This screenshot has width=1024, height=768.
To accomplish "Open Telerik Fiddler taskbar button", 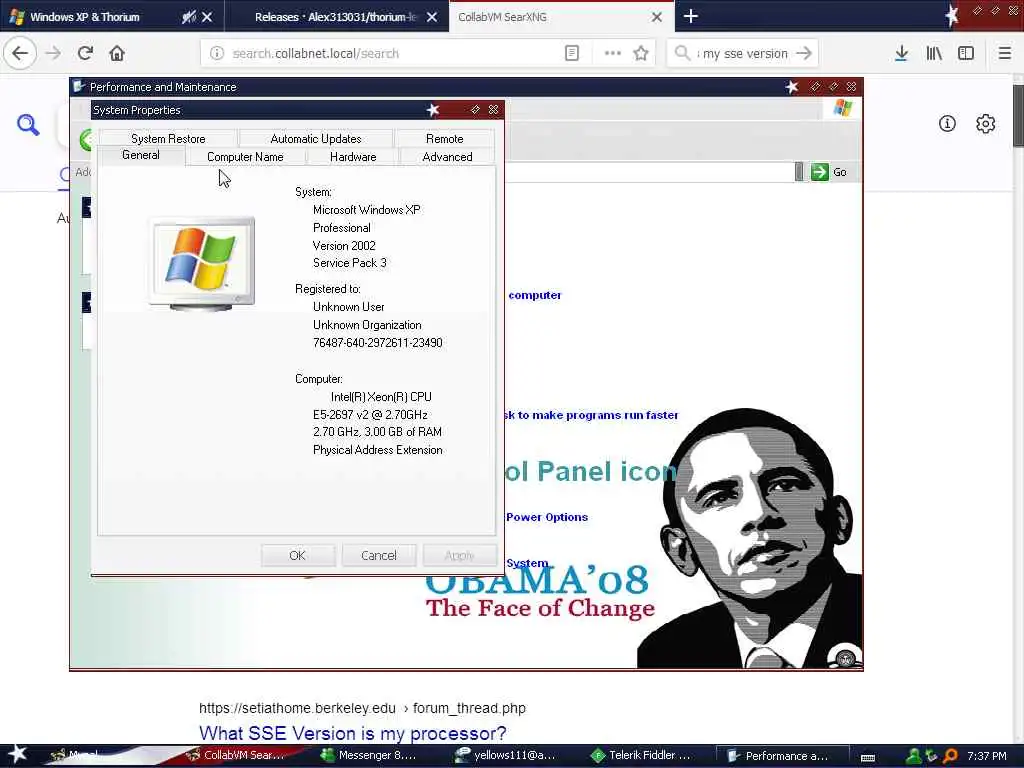I will 641,756.
